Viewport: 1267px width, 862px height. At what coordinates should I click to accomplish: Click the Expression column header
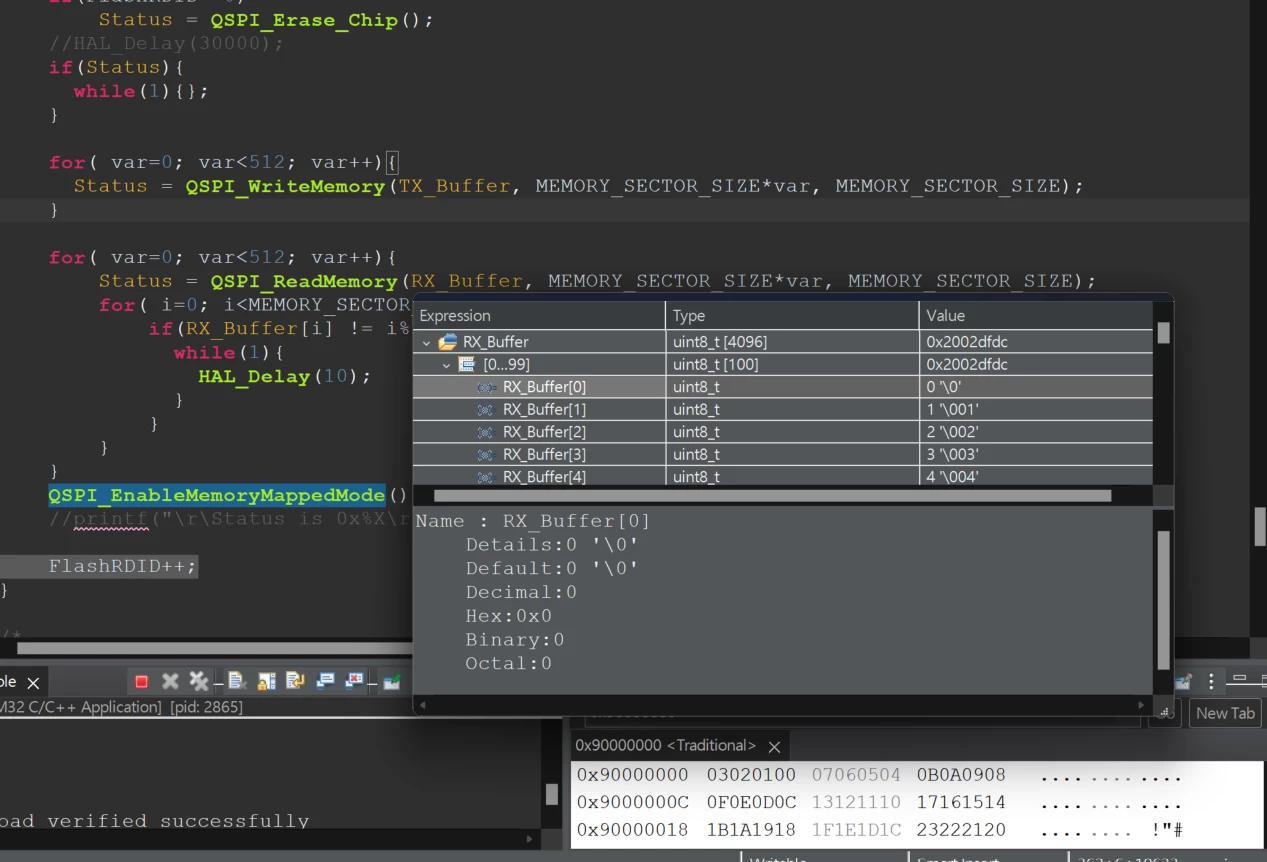[539, 316]
